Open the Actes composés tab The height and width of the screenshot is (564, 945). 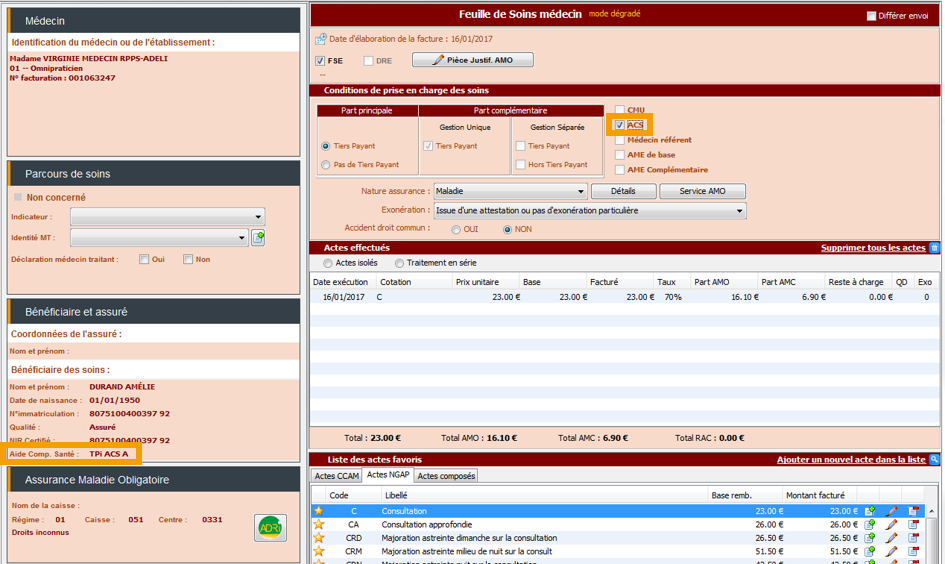446,476
